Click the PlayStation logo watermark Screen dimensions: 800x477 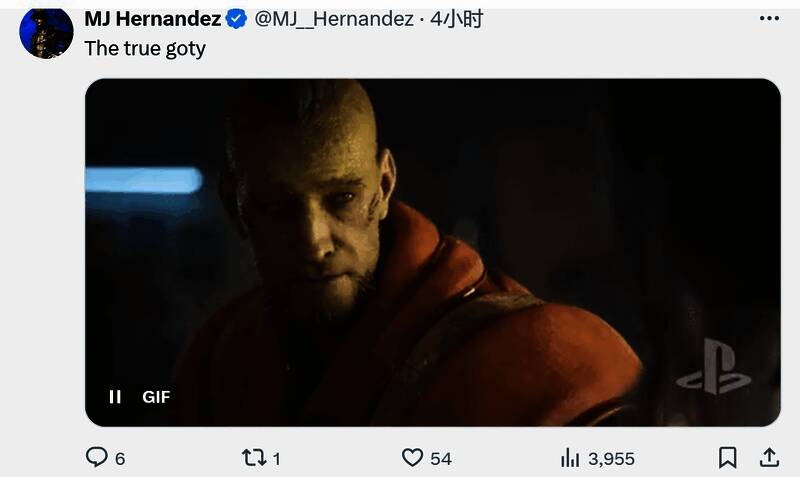[714, 368]
